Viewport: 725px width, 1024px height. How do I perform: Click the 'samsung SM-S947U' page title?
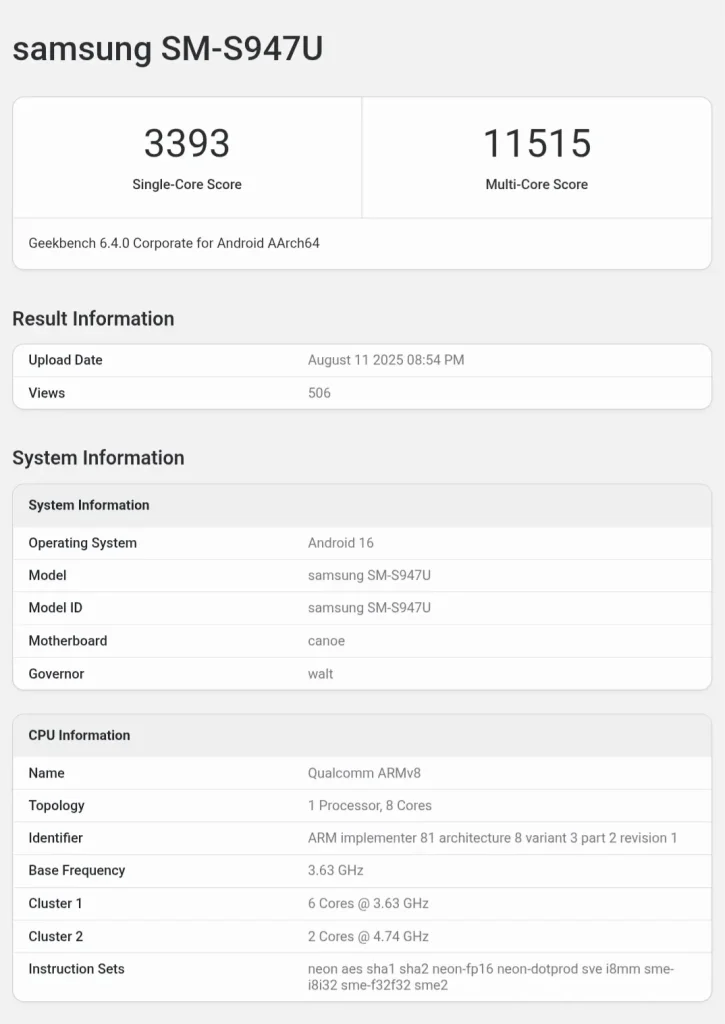coord(168,49)
